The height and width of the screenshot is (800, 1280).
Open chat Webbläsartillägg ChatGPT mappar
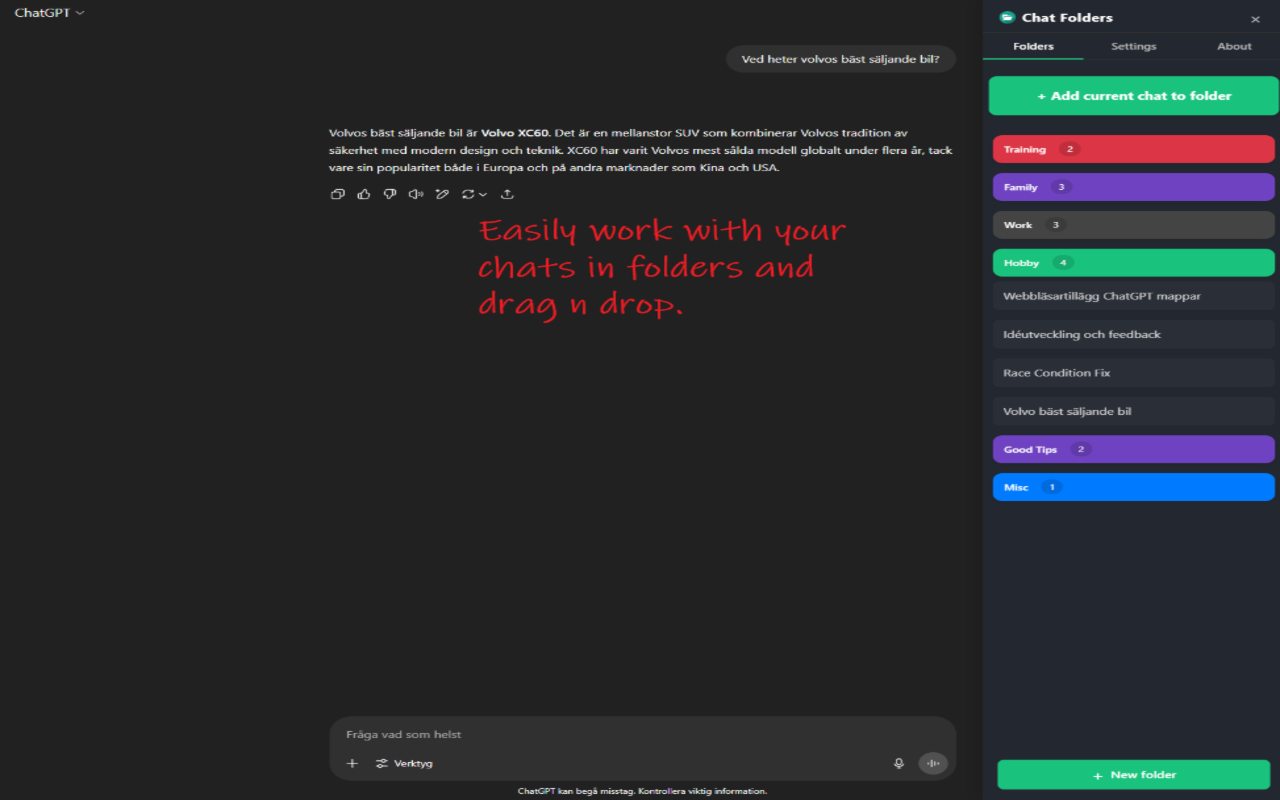1134,296
